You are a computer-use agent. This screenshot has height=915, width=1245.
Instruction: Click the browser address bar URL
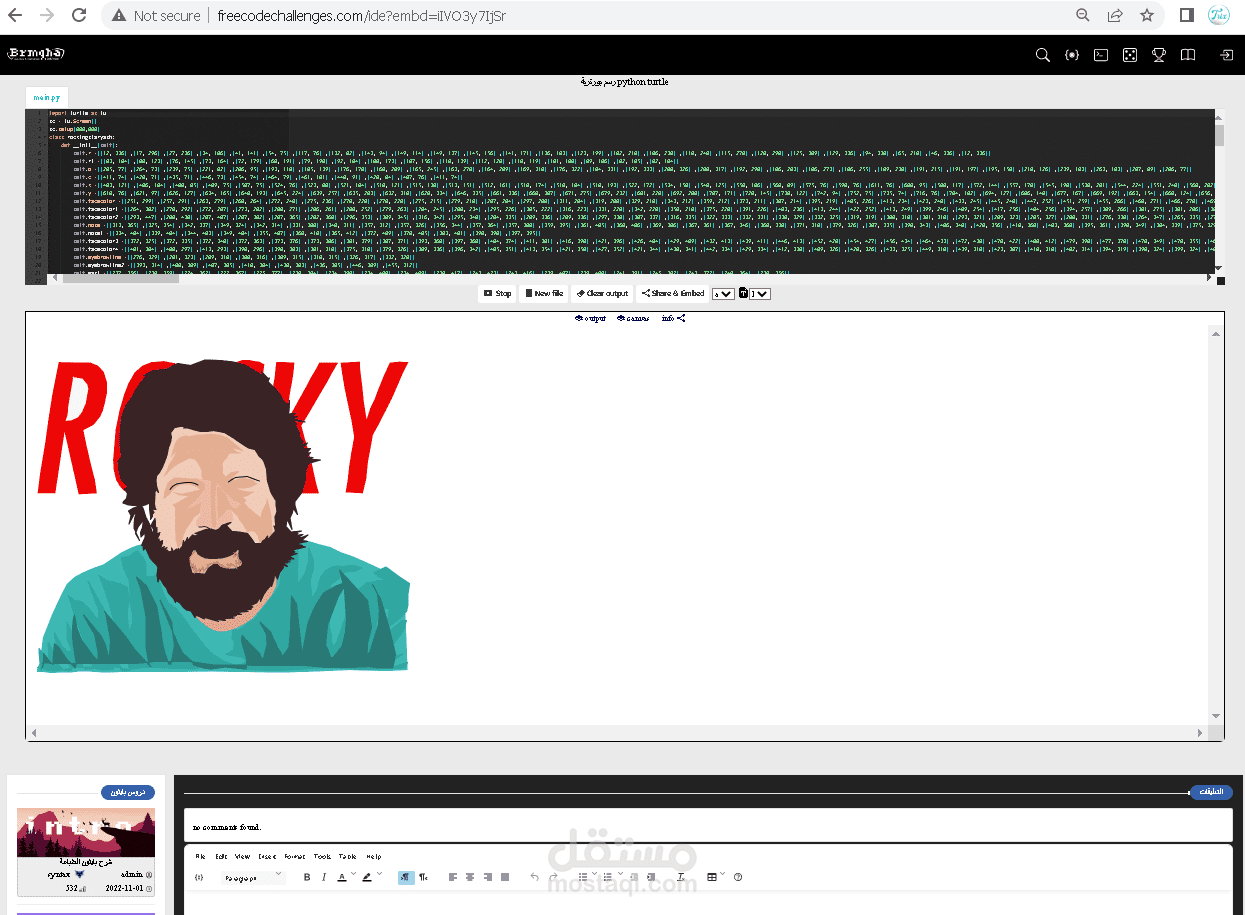[x=362, y=15]
